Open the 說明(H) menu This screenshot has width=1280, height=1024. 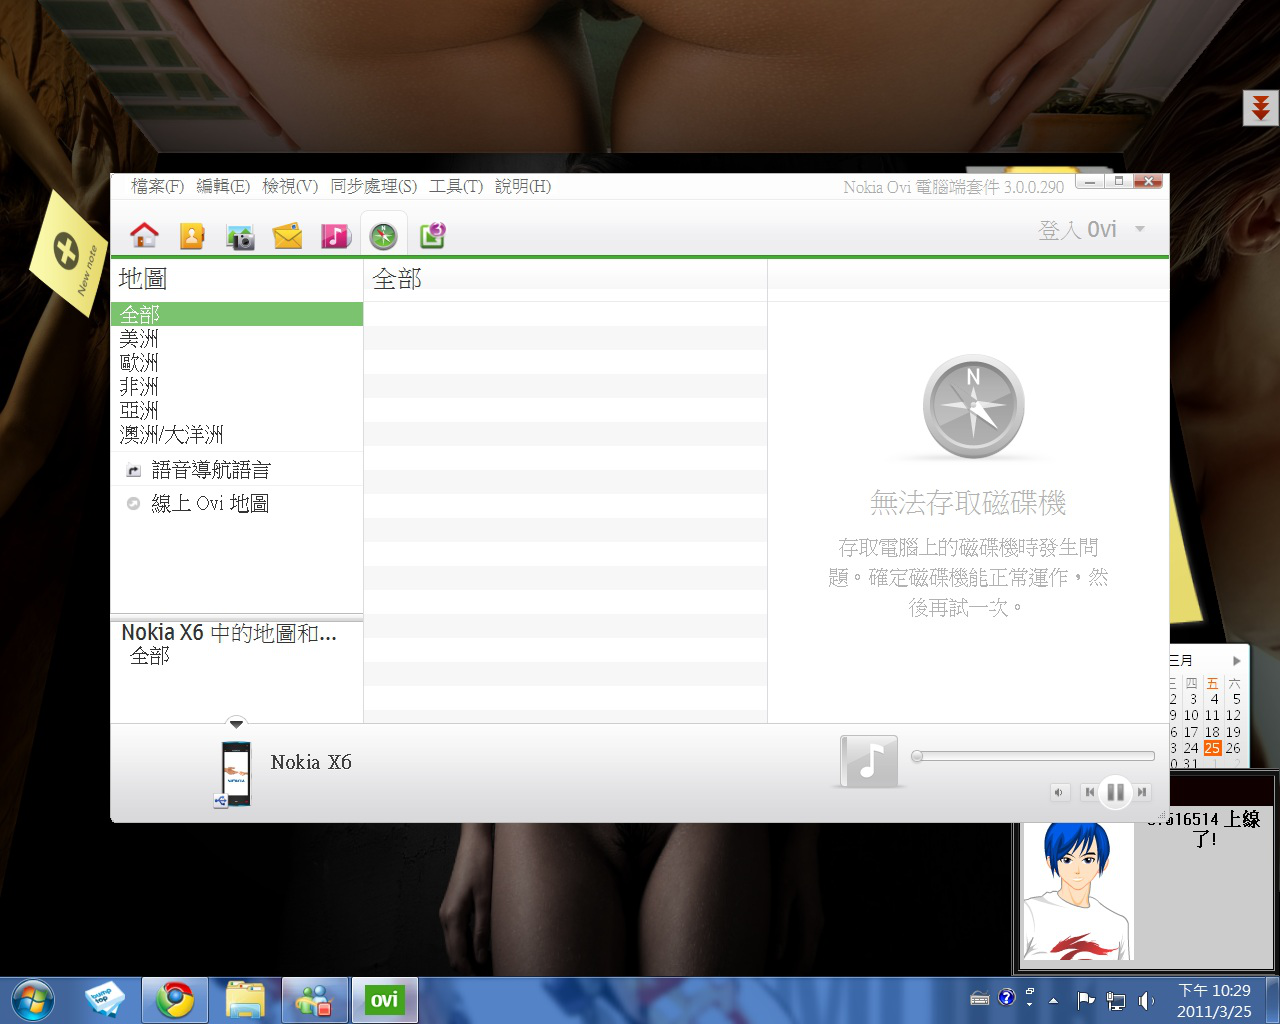(x=523, y=186)
